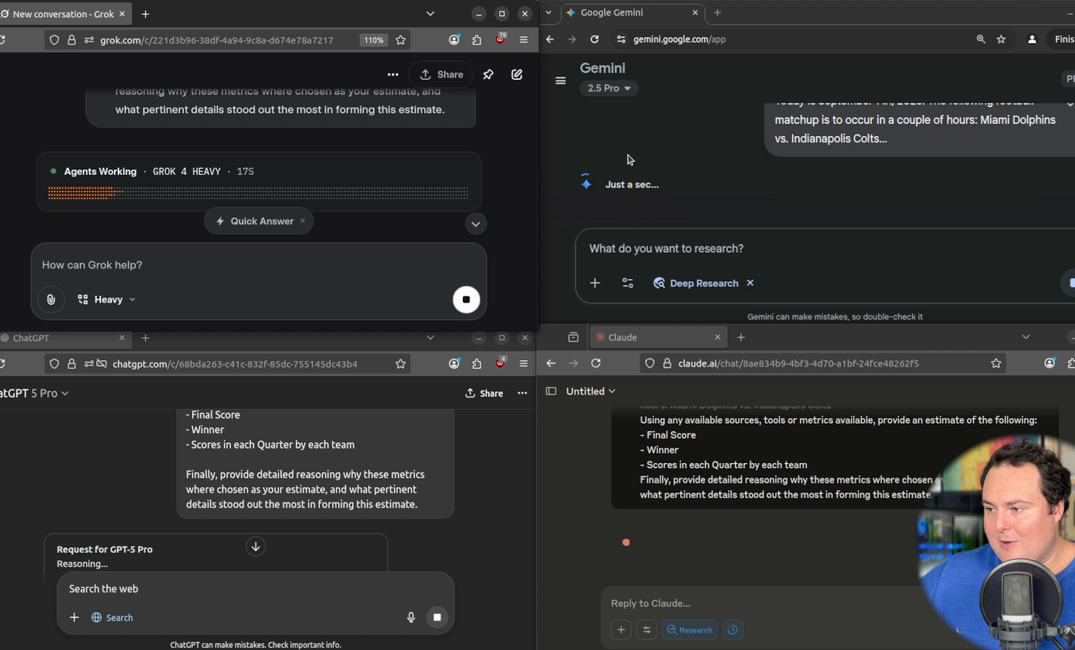Reset the 110% zoom badge in Grok's address bar
This screenshot has width=1075, height=650.
pyautogui.click(x=374, y=40)
